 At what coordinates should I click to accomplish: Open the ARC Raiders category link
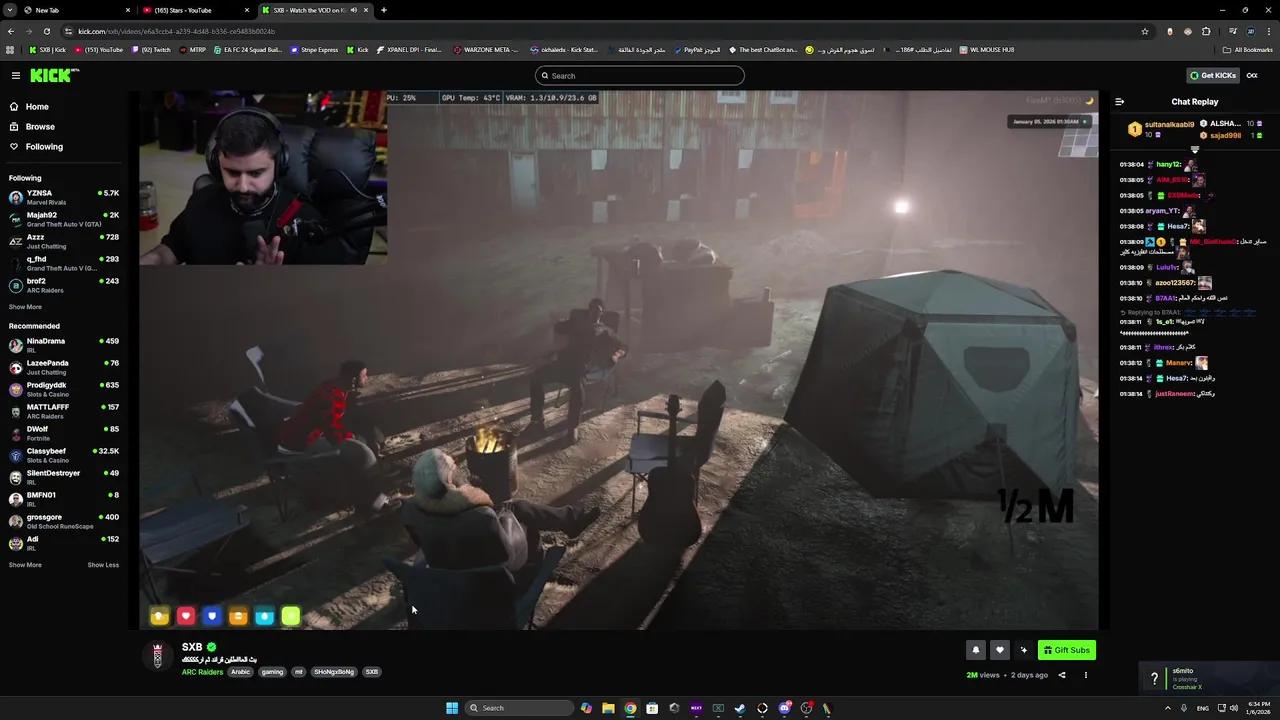(202, 671)
